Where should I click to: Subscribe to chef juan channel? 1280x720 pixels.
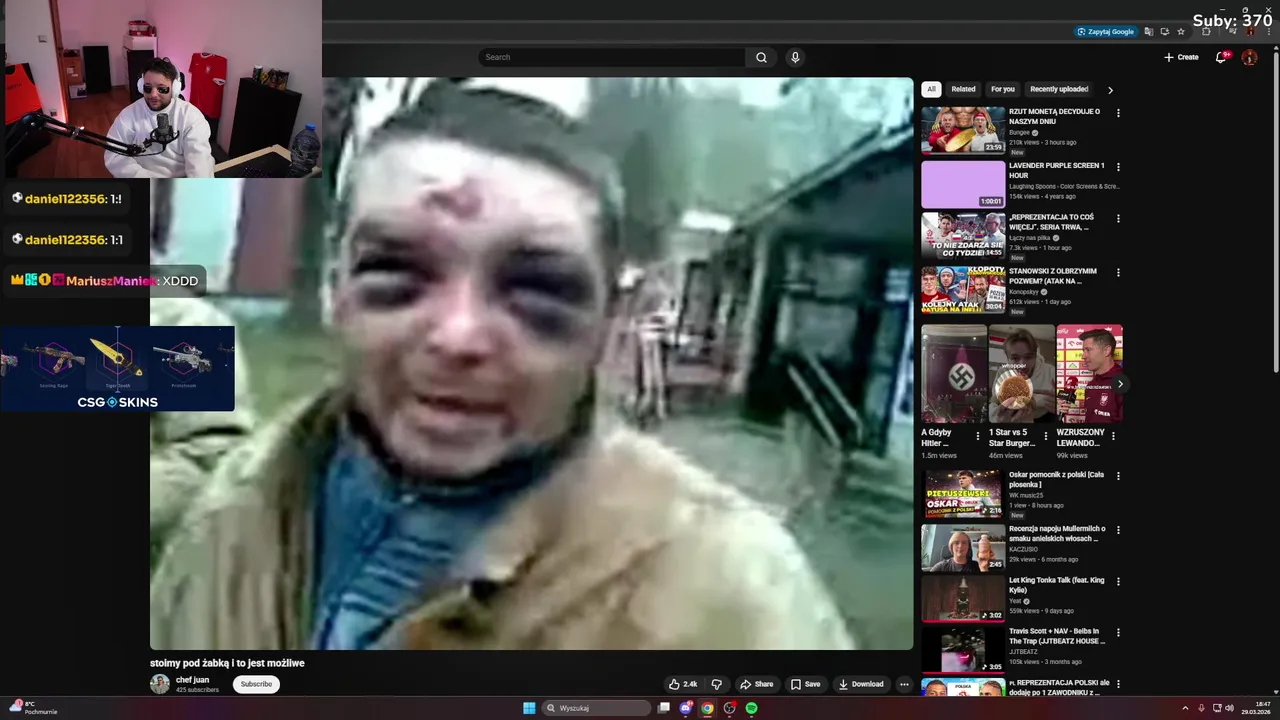[256, 684]
